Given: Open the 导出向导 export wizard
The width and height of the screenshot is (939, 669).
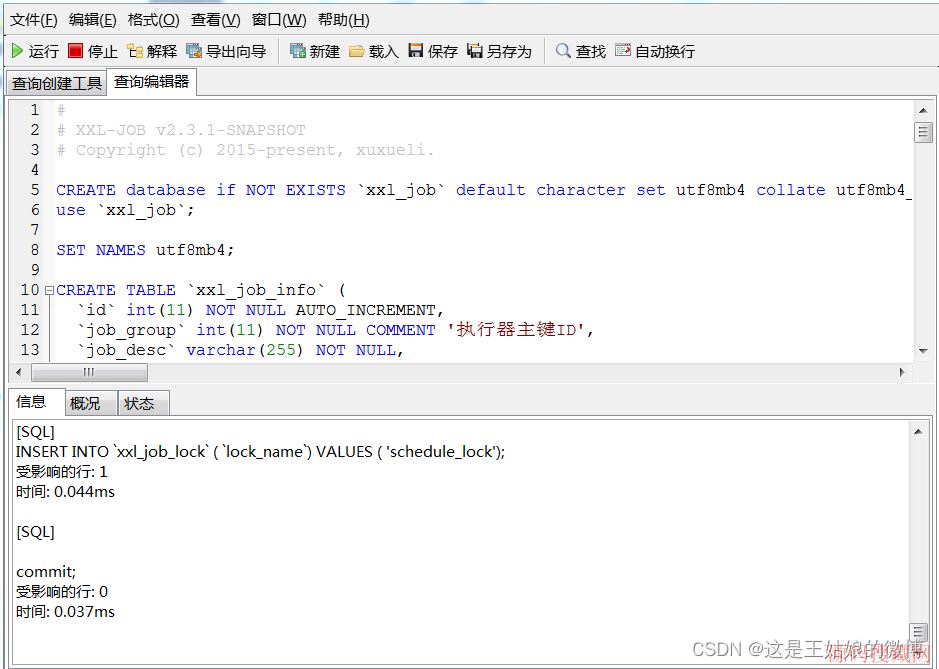Looking at the screenshot, I should [x=221, y=50].
